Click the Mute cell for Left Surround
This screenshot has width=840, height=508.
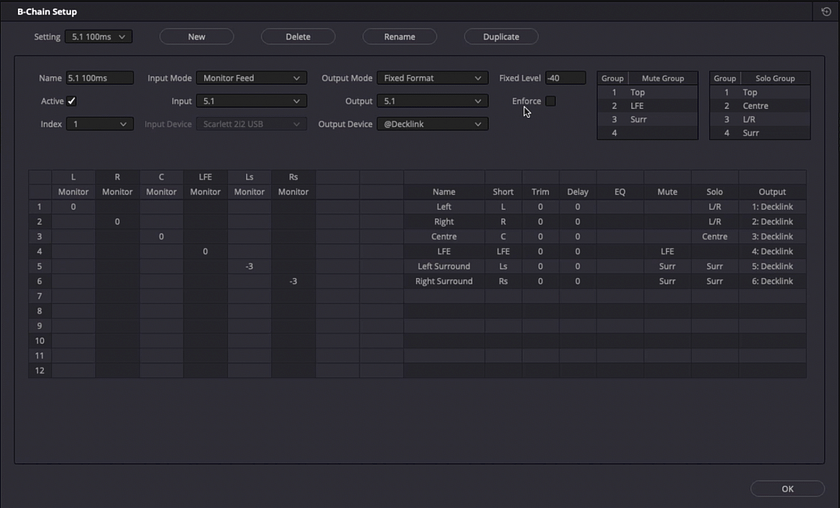667,266
